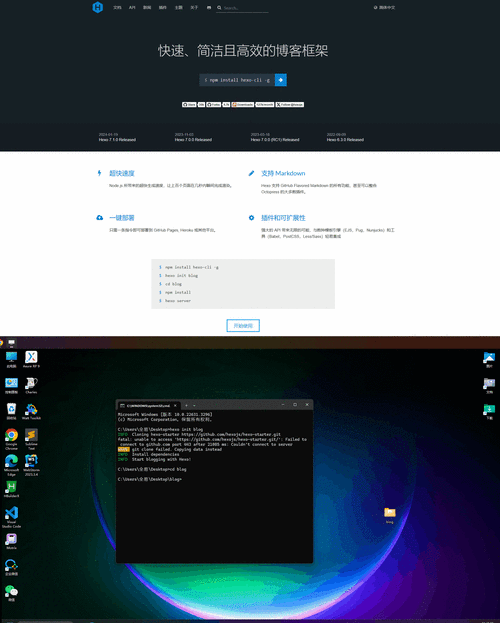Click the lightning bolt speed icon
500x623 pixels.
pyautogui.click(x=99, y=173)
